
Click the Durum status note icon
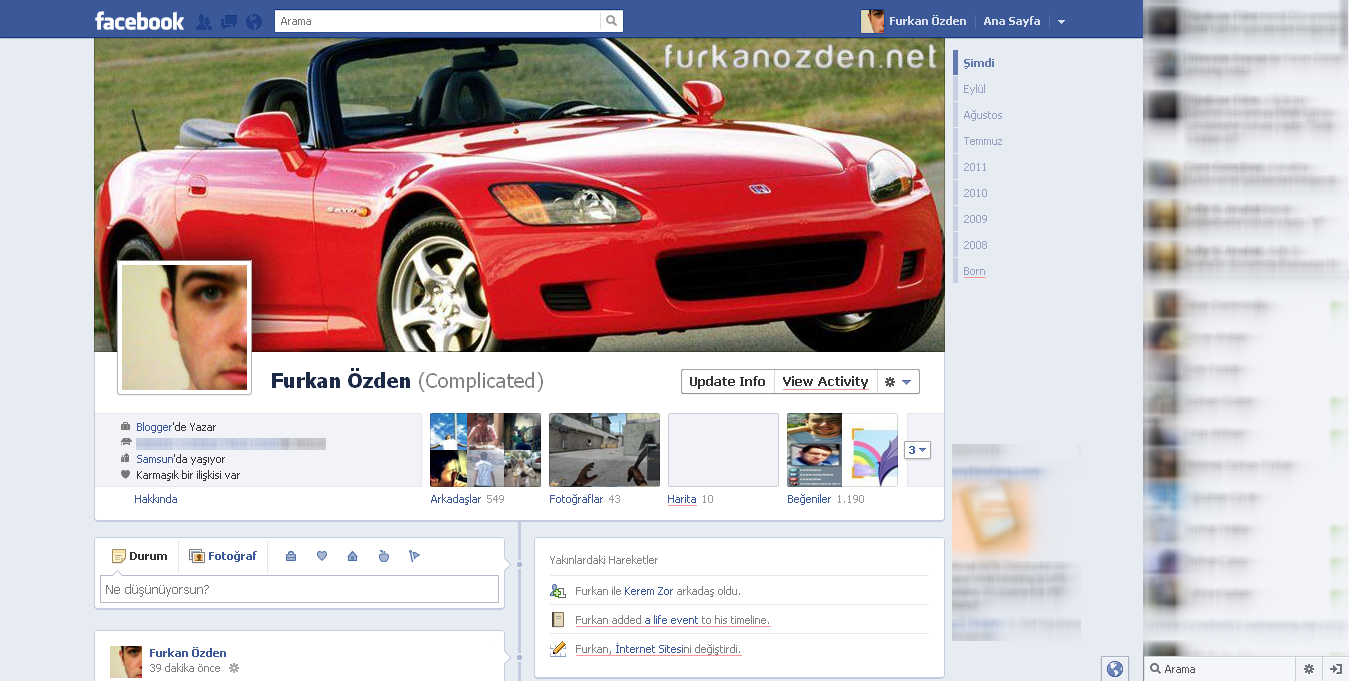pos(118,556)
